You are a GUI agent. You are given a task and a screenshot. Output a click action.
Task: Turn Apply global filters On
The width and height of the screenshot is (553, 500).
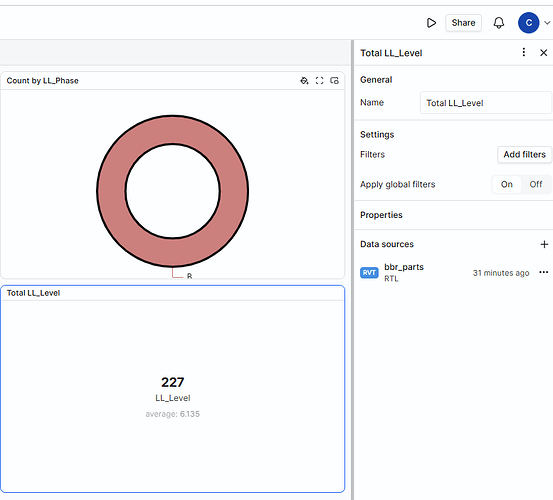pyautogui.click(x=506, y=184)
